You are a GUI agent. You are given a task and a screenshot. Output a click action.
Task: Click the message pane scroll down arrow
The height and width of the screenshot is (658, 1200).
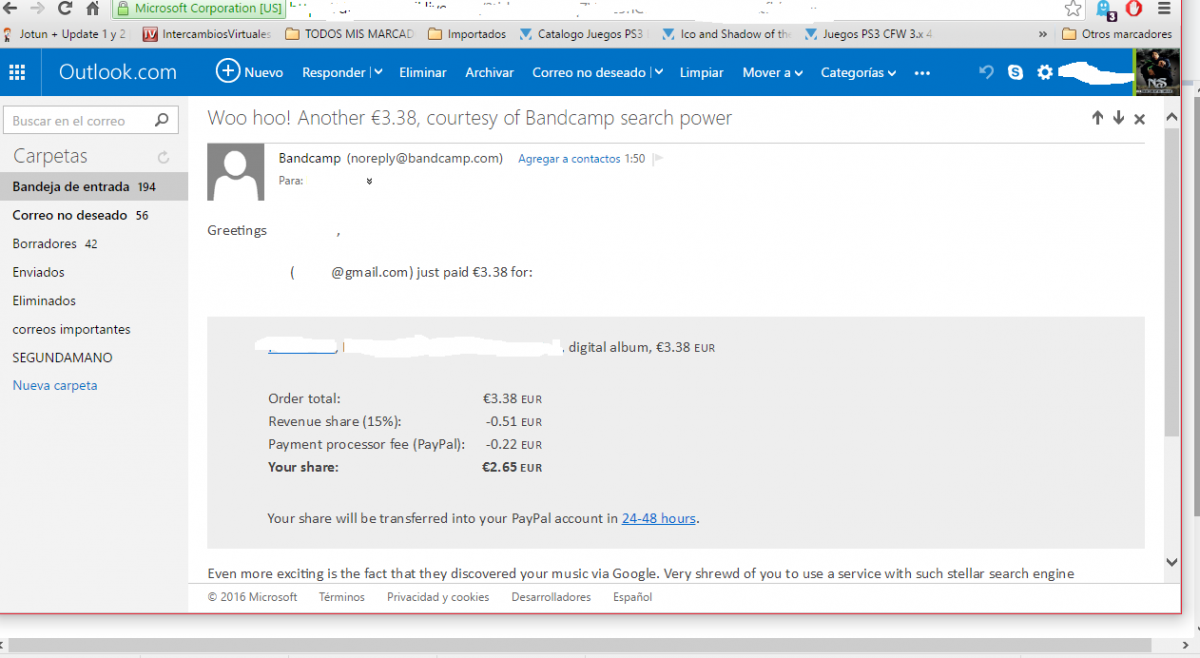(1172, 563)
